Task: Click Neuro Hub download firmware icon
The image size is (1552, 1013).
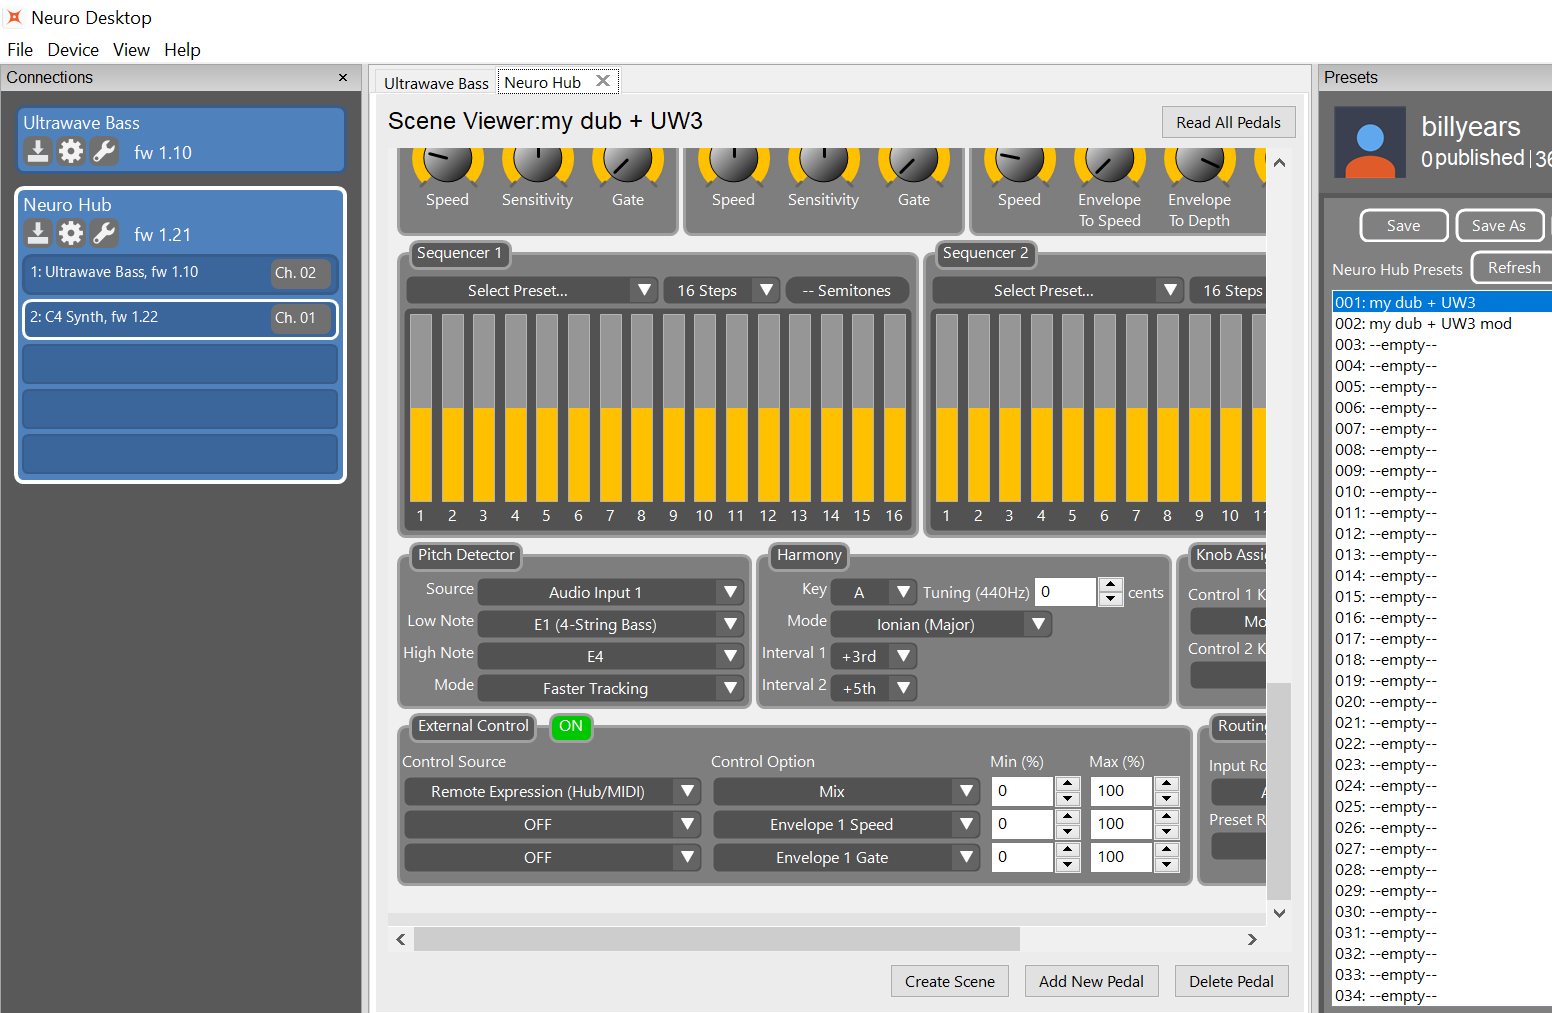Action: (38, 233)
